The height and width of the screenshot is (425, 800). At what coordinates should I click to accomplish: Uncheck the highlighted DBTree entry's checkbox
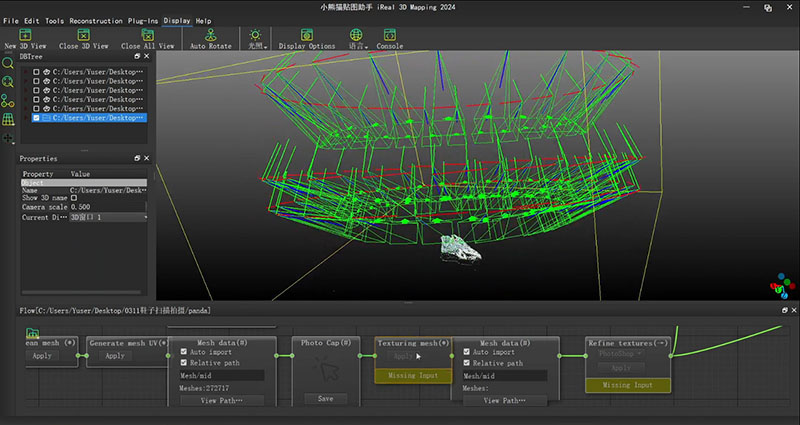click(x=36, y=118)
